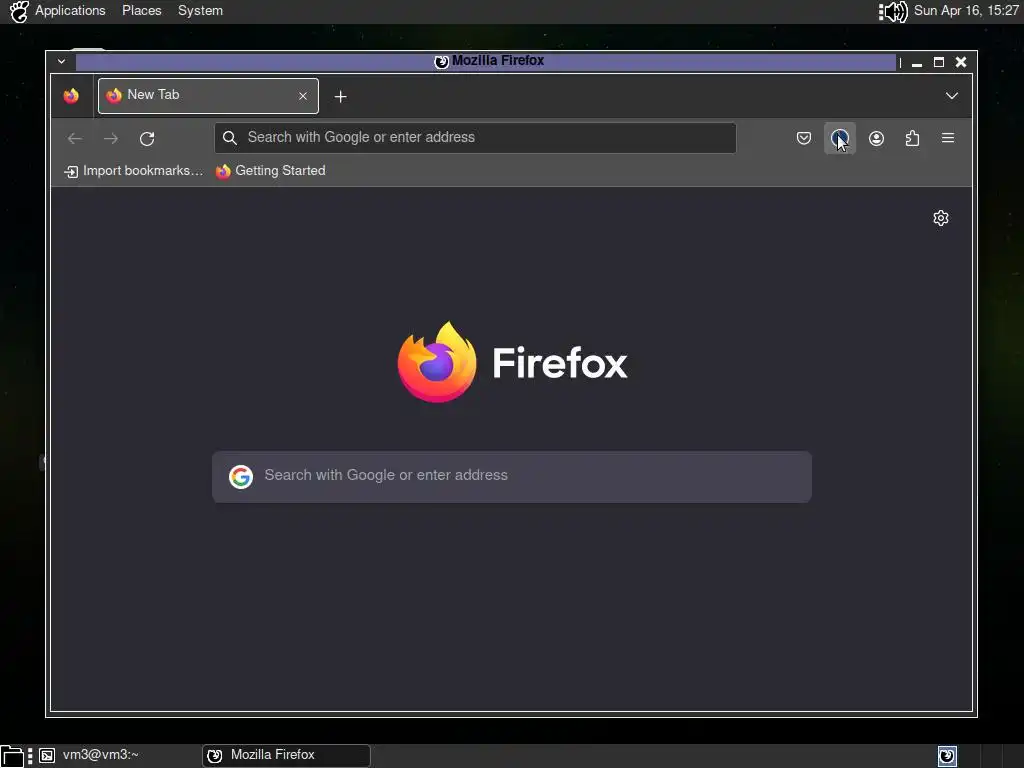The height and width of the screenshot is (768, 1024).
Task: Save page to Pocket
Action: click(804, 138)
